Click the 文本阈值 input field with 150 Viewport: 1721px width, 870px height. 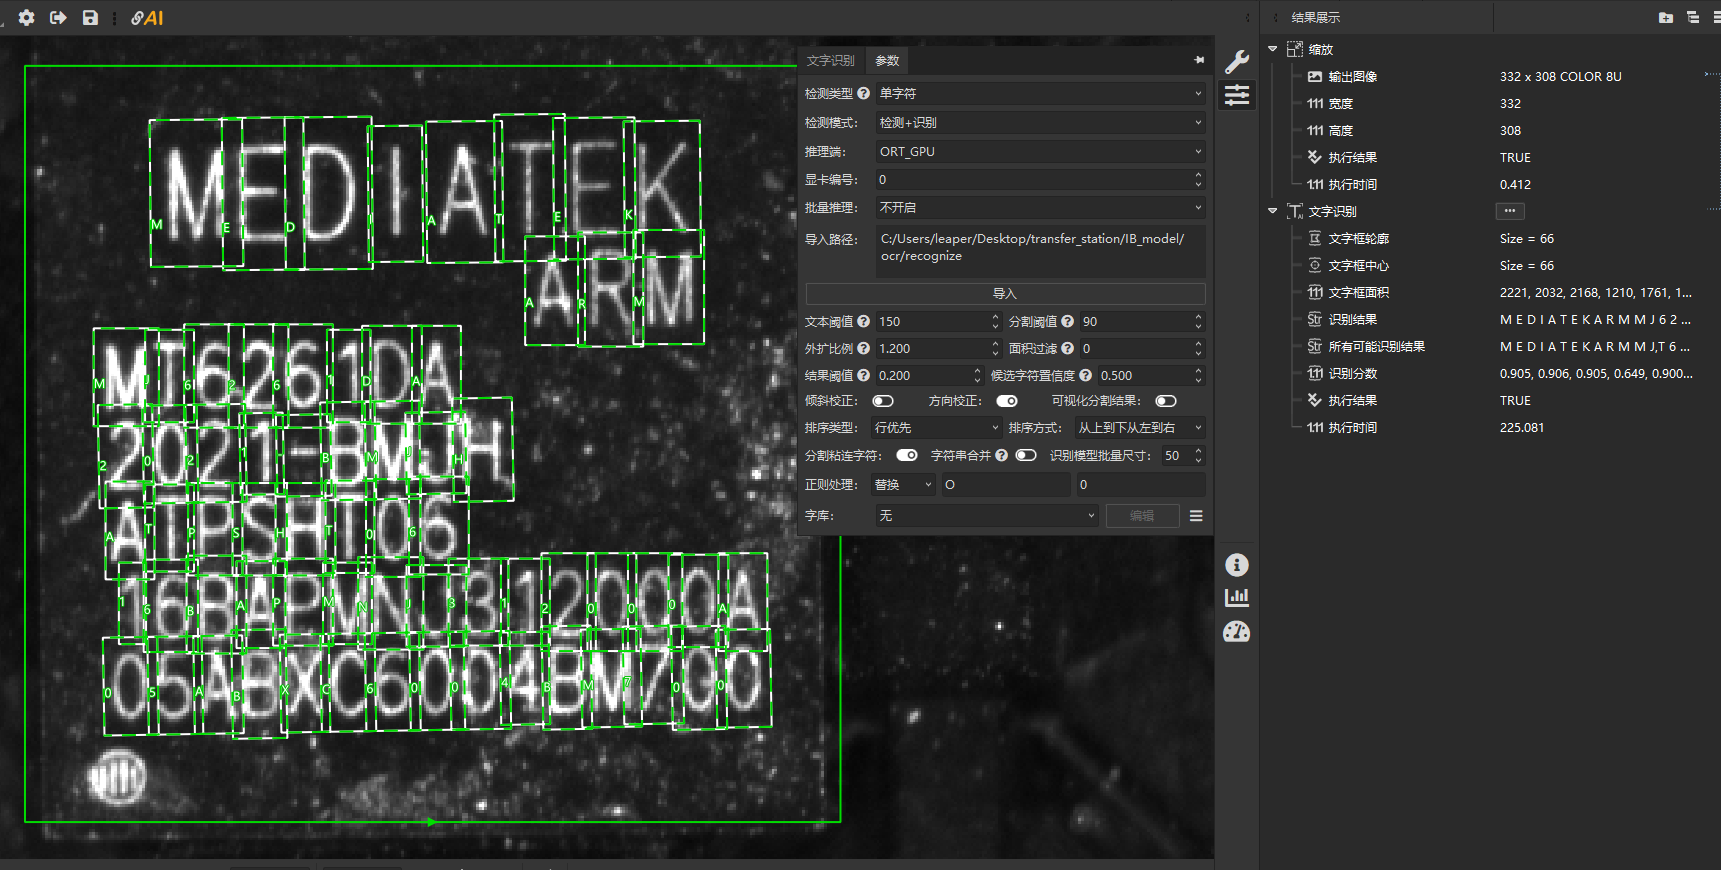pos(932,322)
